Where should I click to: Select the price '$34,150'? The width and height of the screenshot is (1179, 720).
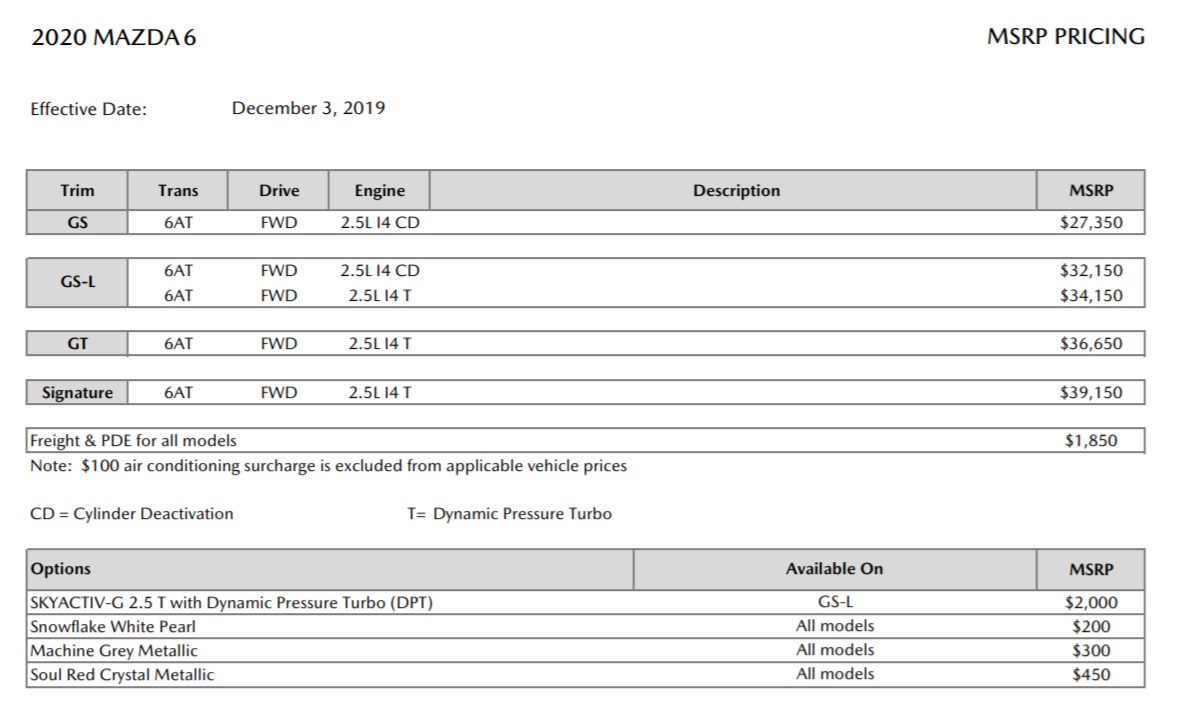pos(1091,295)
